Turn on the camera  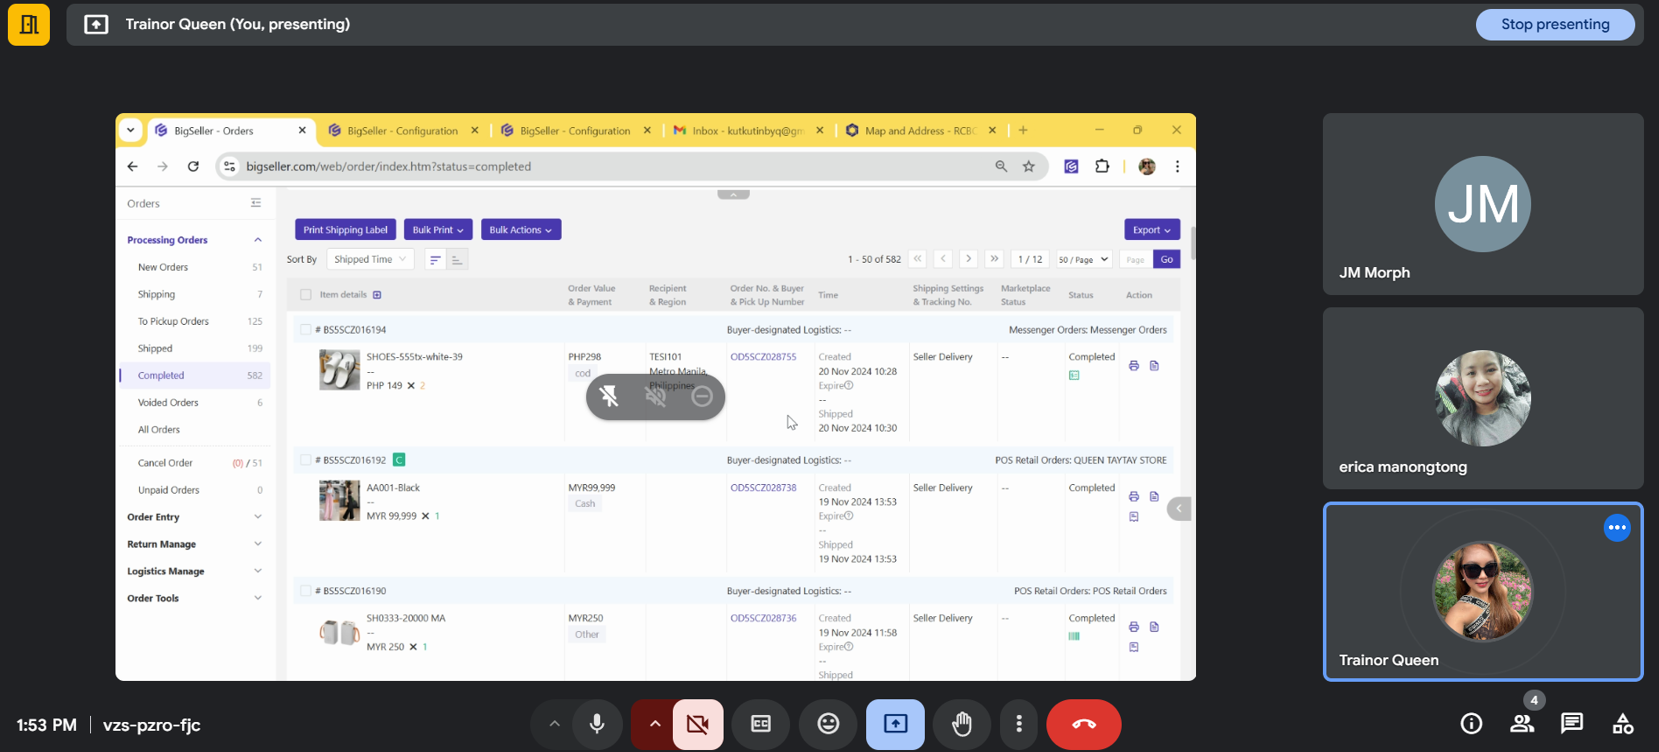[698, 724]
